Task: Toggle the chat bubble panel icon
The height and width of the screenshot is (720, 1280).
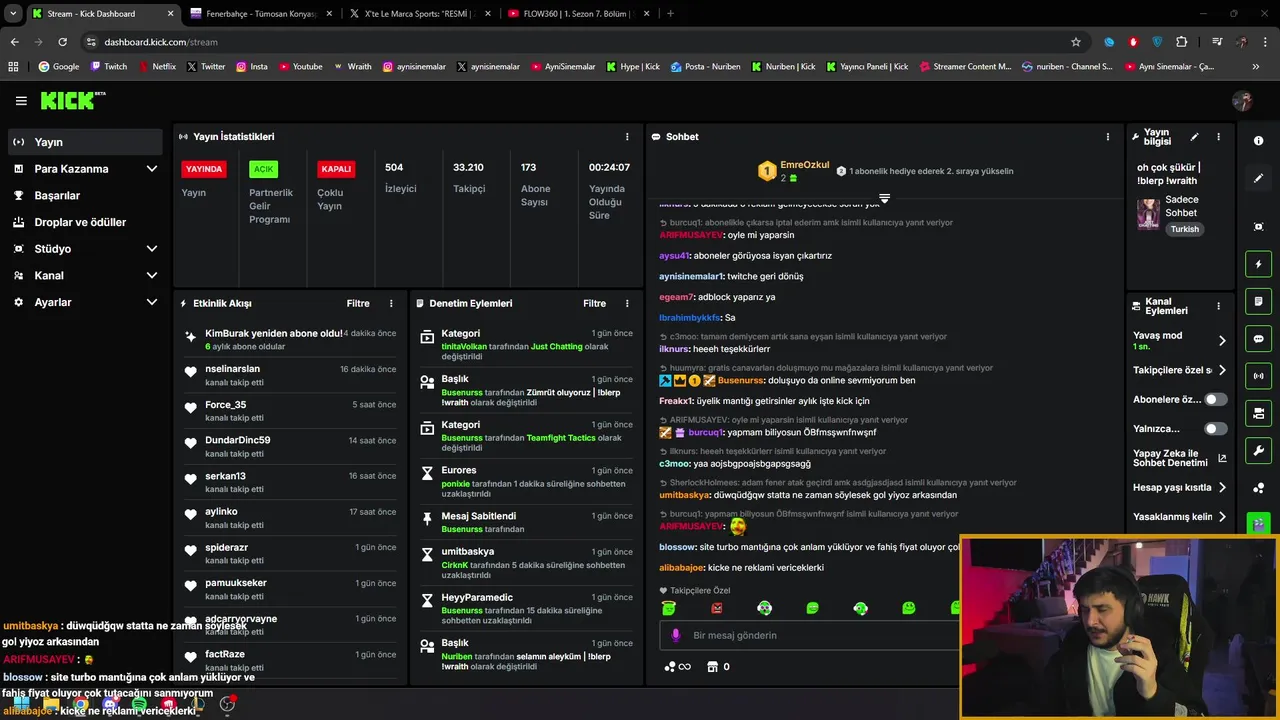Action: [1258, 338]
